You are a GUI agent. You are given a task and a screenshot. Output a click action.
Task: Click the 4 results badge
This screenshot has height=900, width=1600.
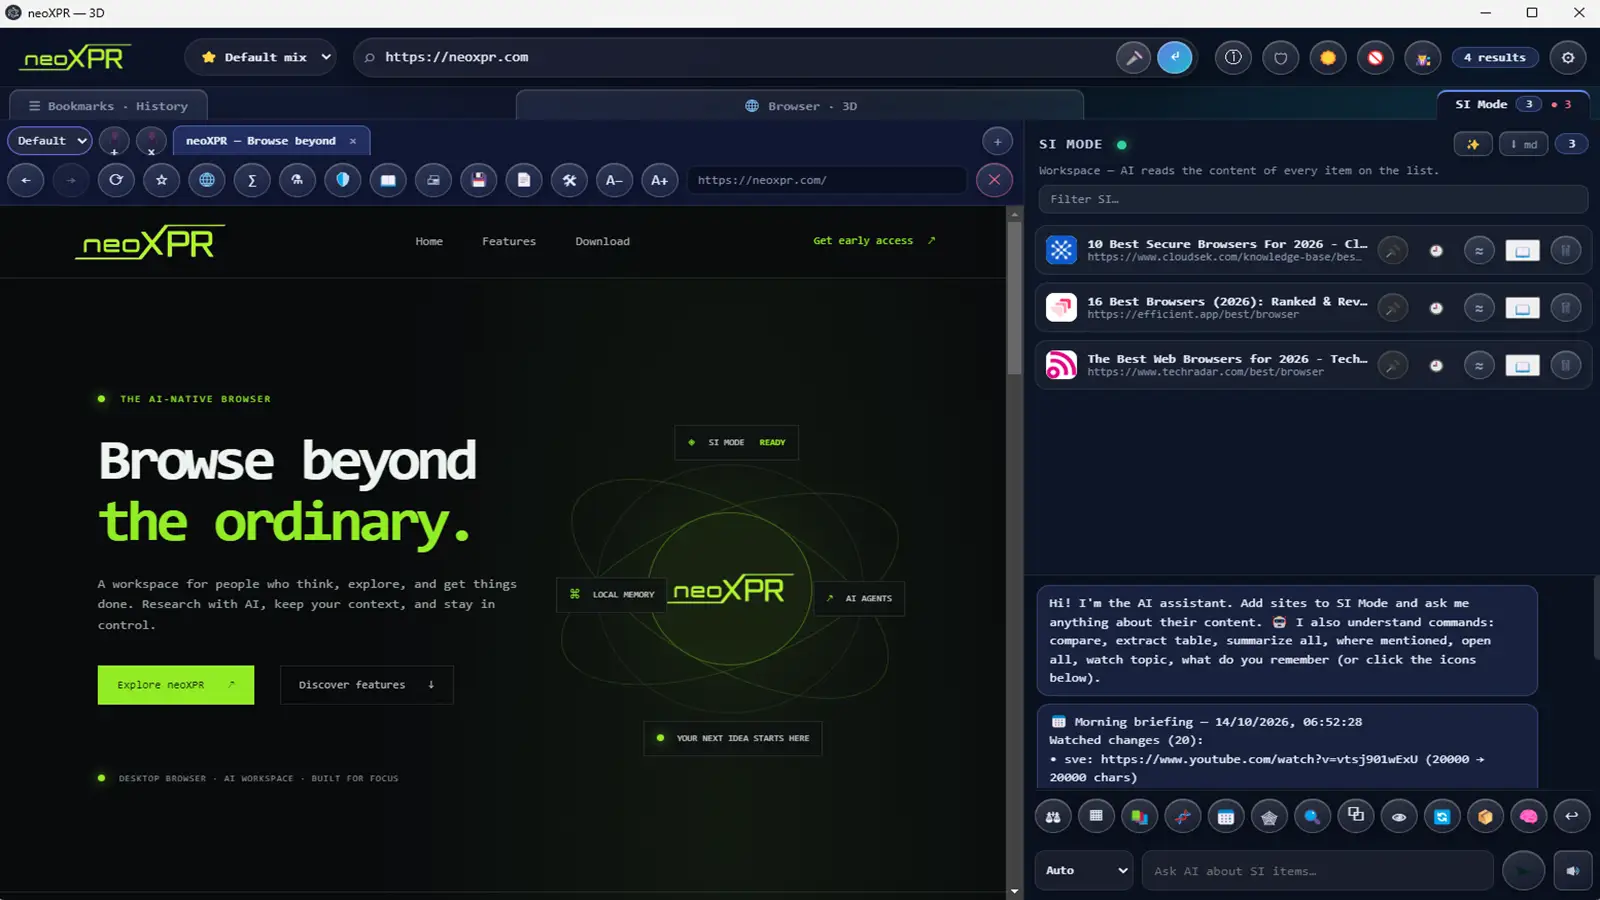1494,57
